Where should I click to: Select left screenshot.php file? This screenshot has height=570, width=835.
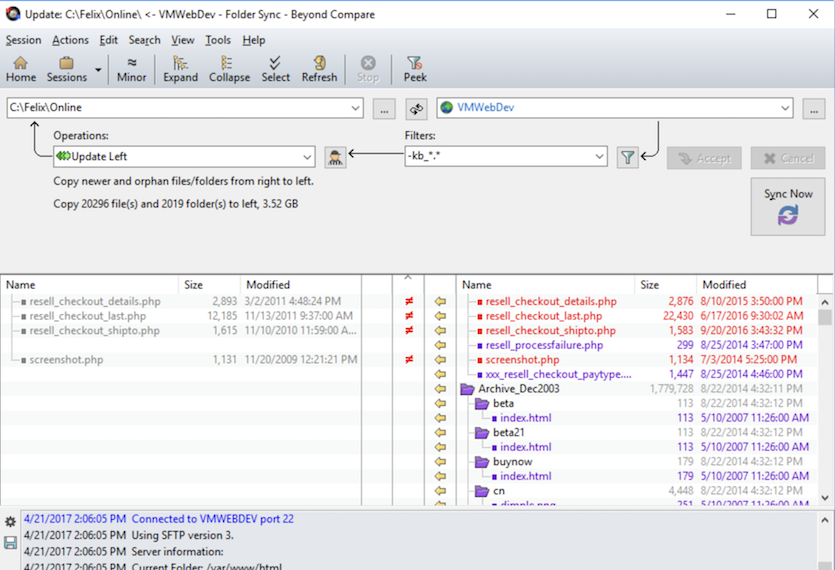click(66, 360)
